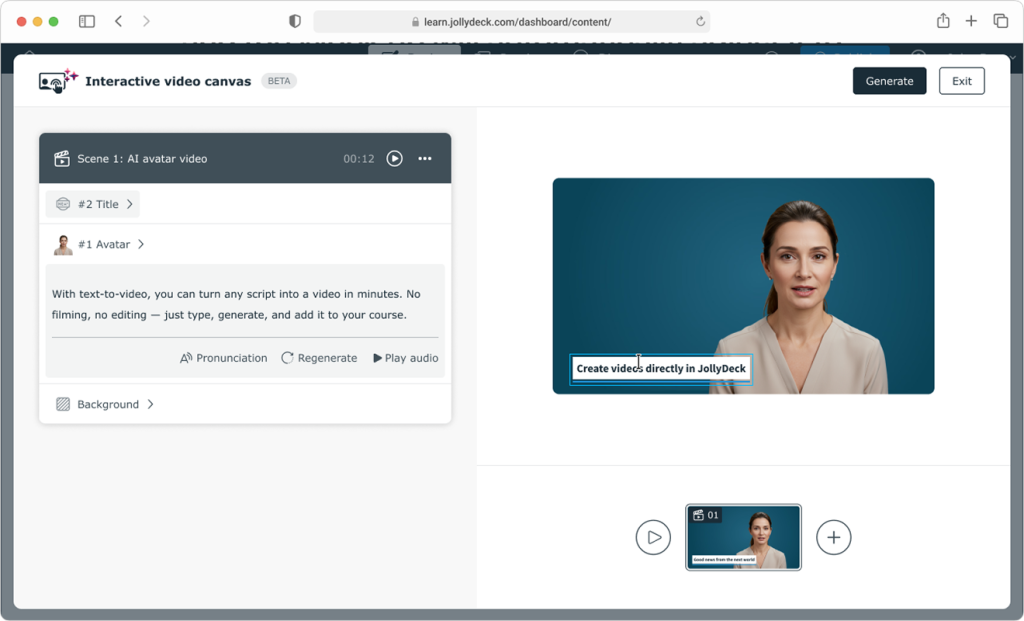Image resolution: width=1024 pixels, height=621 pixels.
Task: Reload the page
Action: click(700, 22)
